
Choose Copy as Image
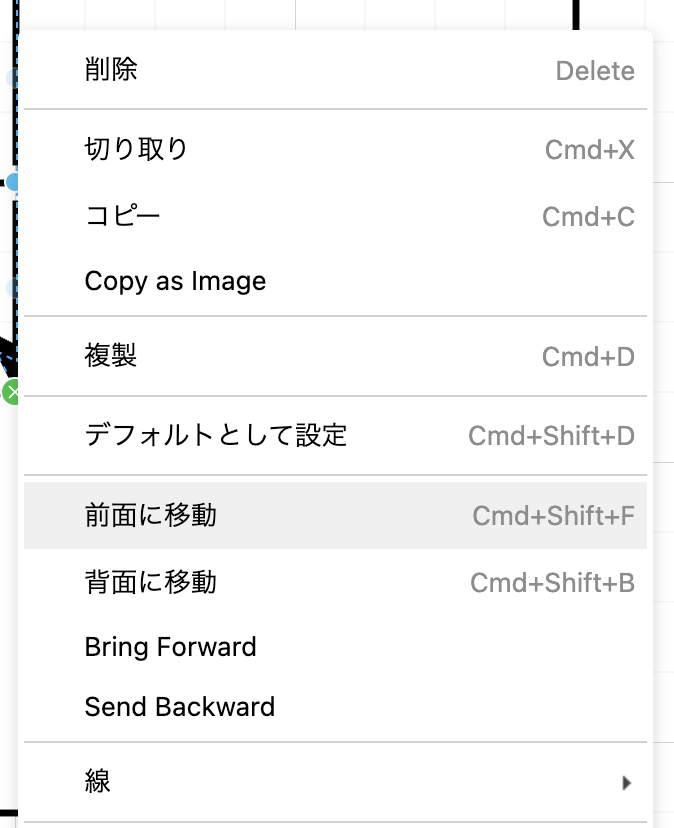[175, 281]
